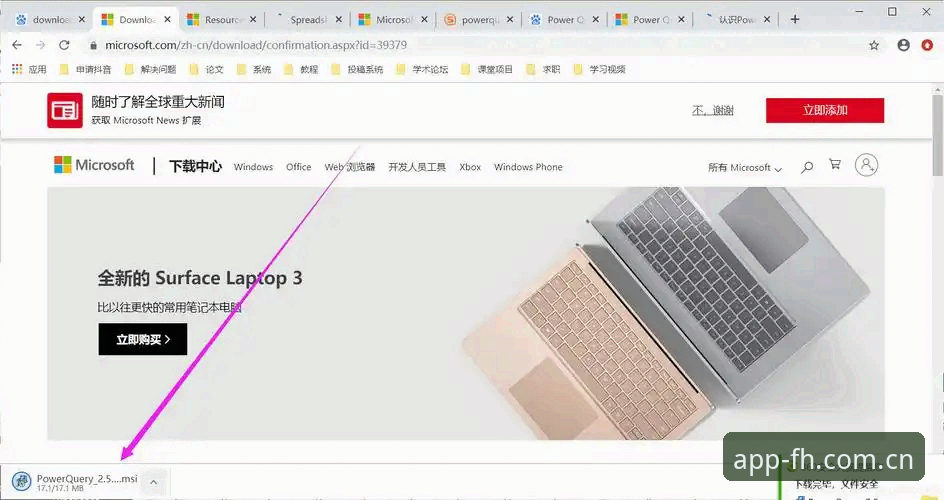Go back using the browser back arrow
The width and height of the screenshot is (944, 500).
coord(17,45)
